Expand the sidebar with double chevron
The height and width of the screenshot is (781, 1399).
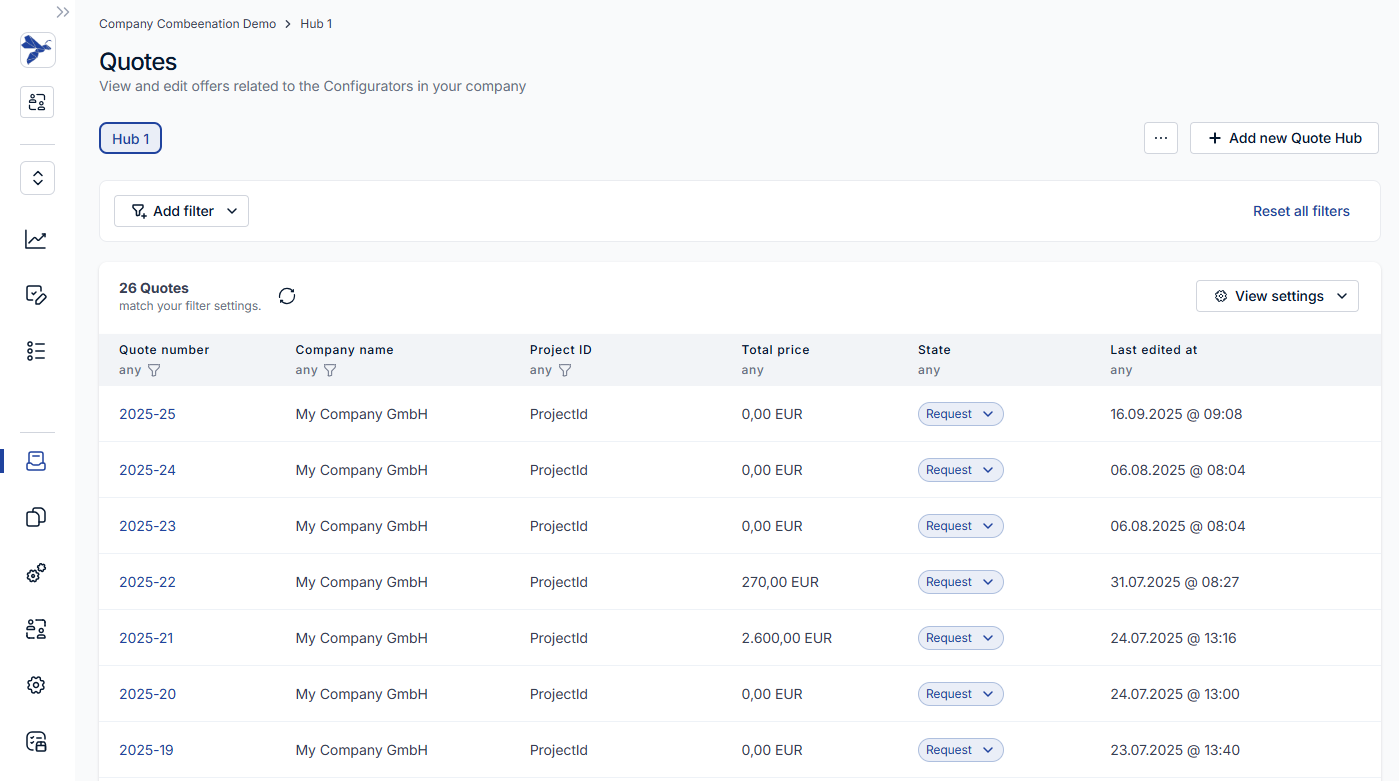pos(63,12)
